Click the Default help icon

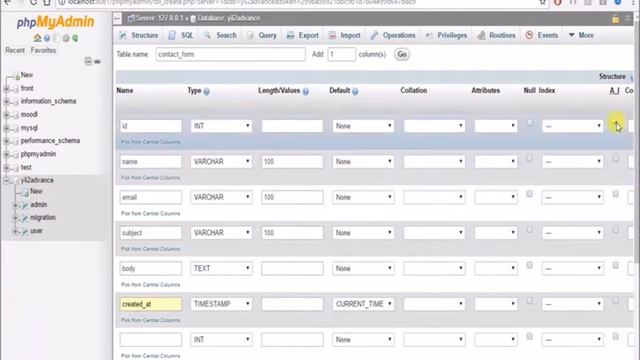[x=355, y=91]
